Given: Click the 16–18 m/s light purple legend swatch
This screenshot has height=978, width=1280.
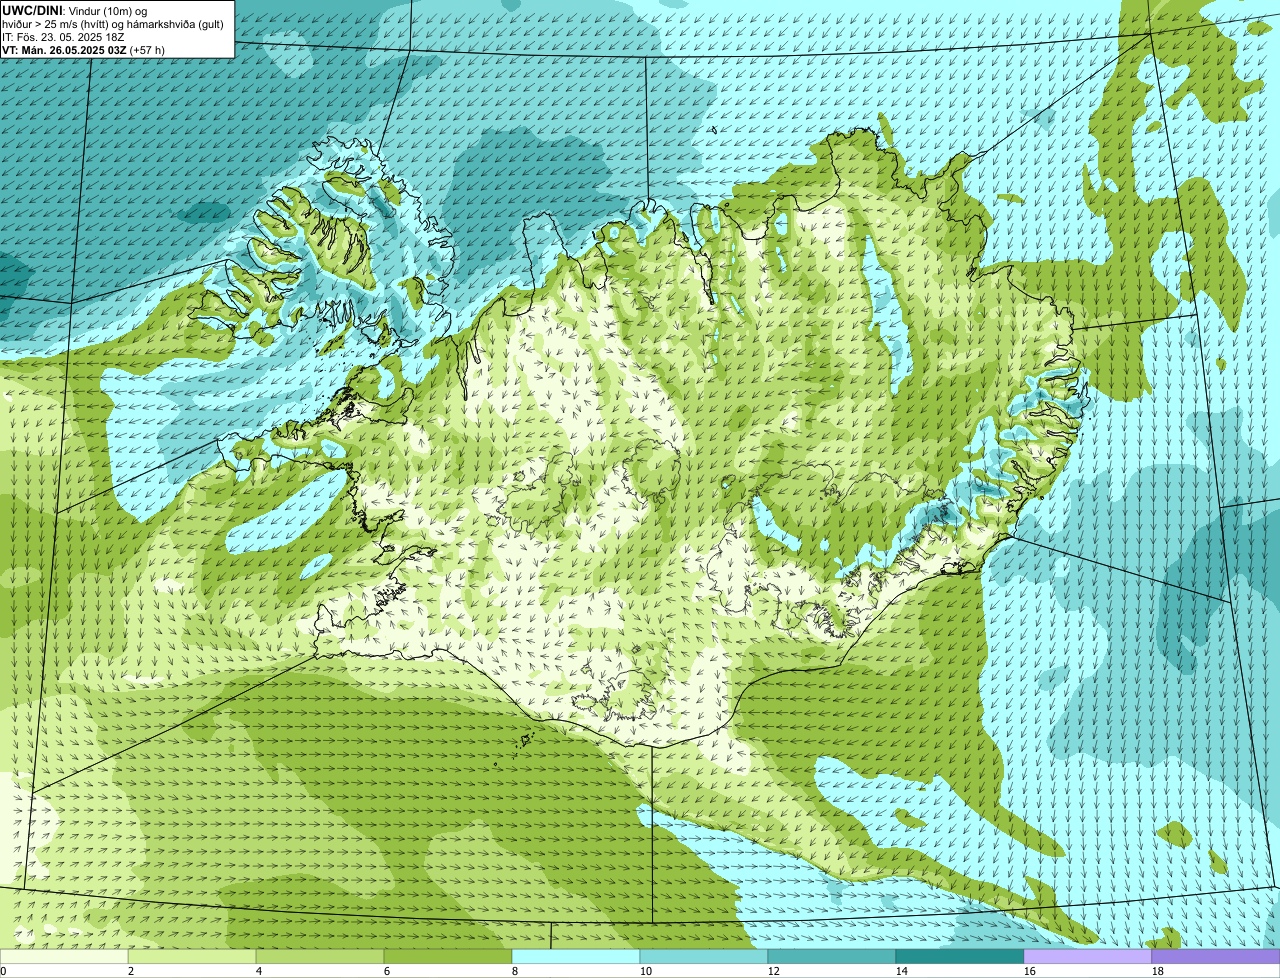Looking at the screenshot, I should click(1088, 956).
